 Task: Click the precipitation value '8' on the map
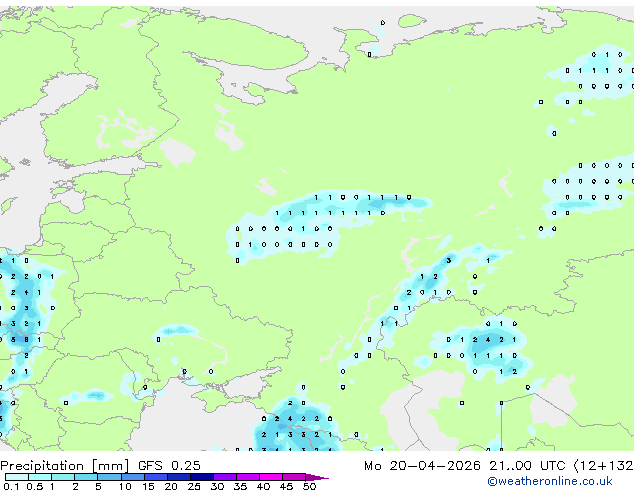pos(26,340)
